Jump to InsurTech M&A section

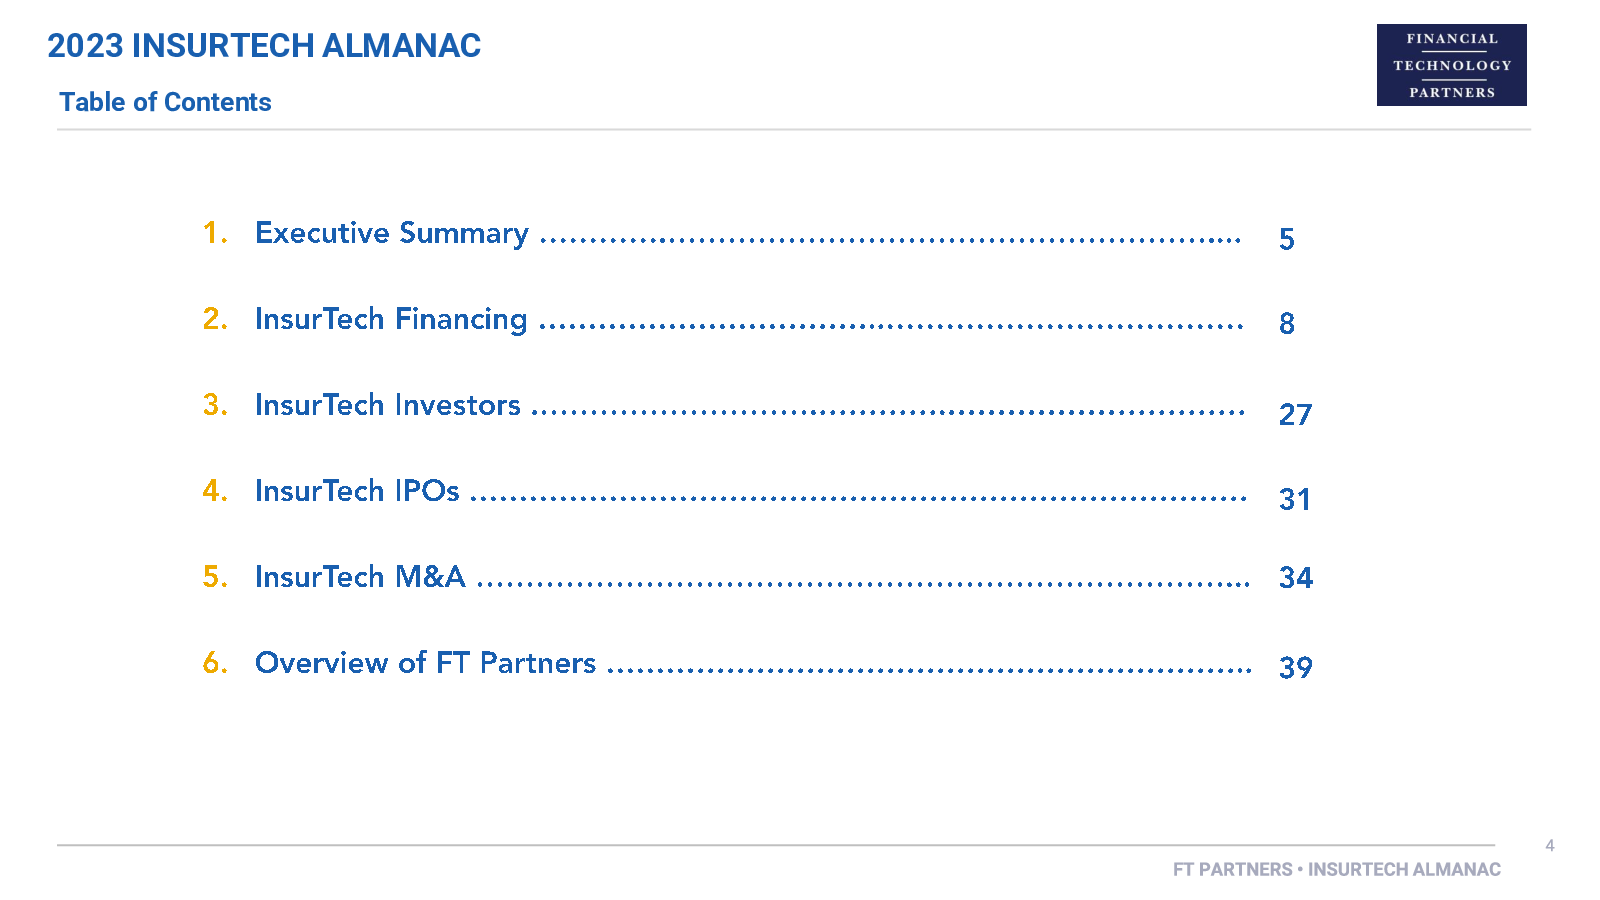pyautogui.click(x=360, y=577)
